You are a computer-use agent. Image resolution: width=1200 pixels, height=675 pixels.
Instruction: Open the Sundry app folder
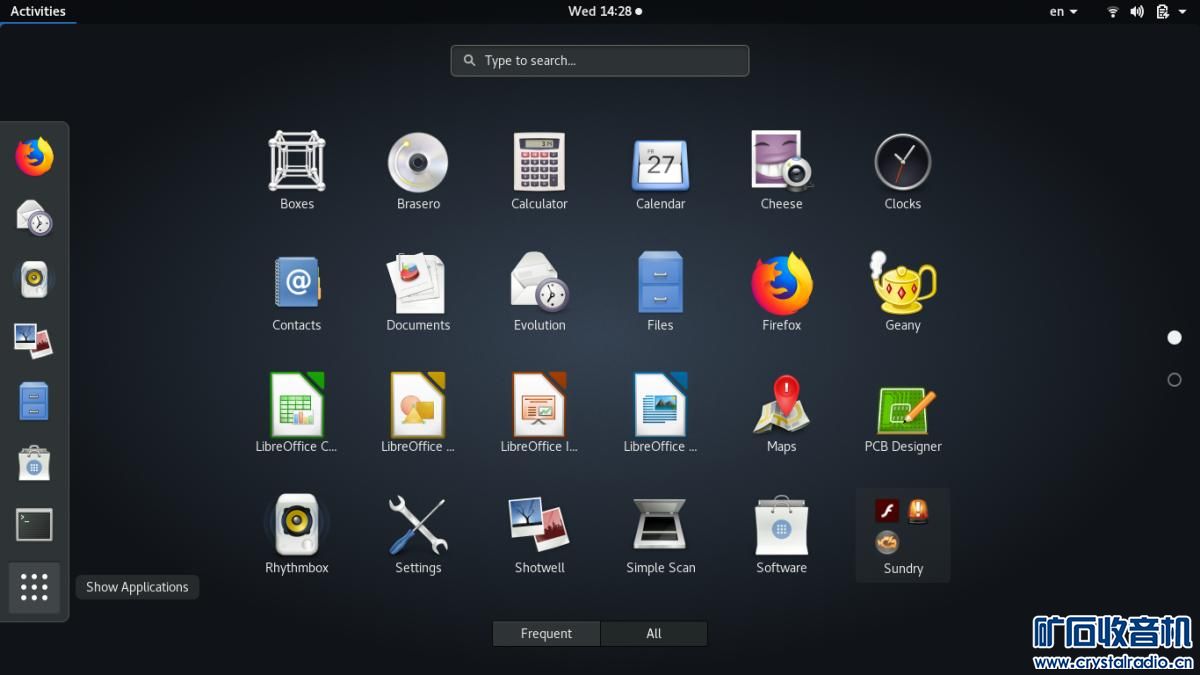[x=902, y=535]
